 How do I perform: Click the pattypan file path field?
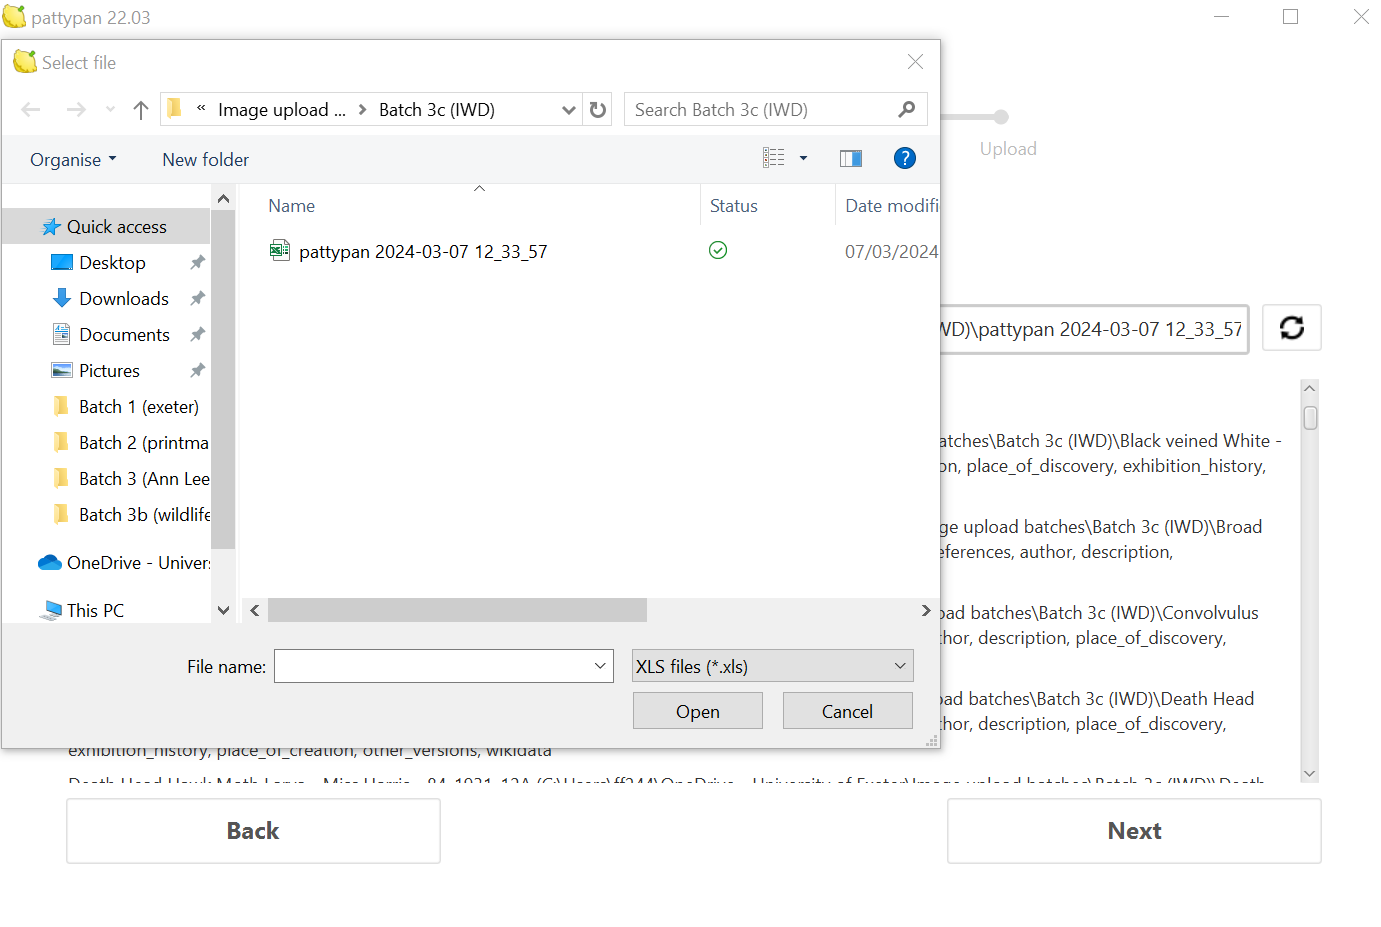tap(1094, 329)
